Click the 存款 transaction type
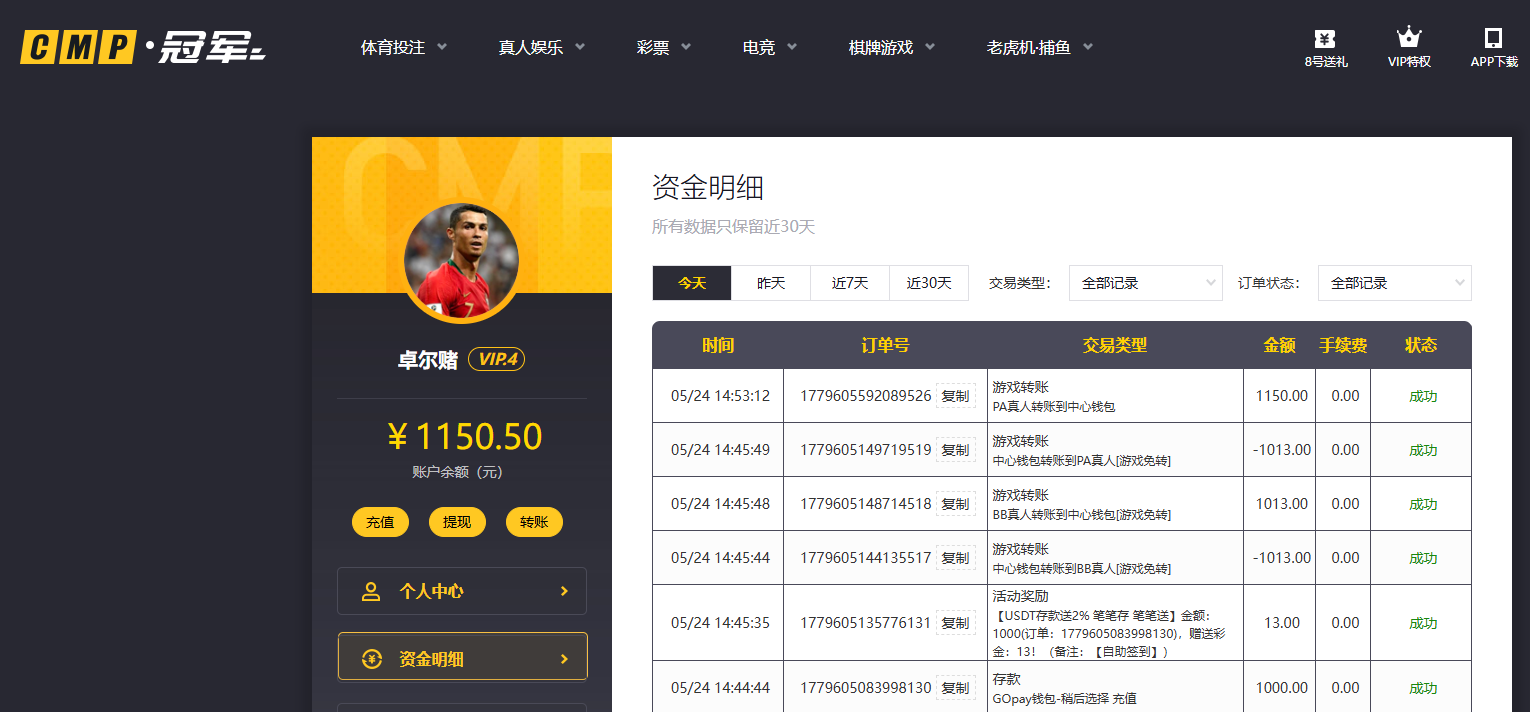The image size is (1530, 712). click(x=1006, y=679)
